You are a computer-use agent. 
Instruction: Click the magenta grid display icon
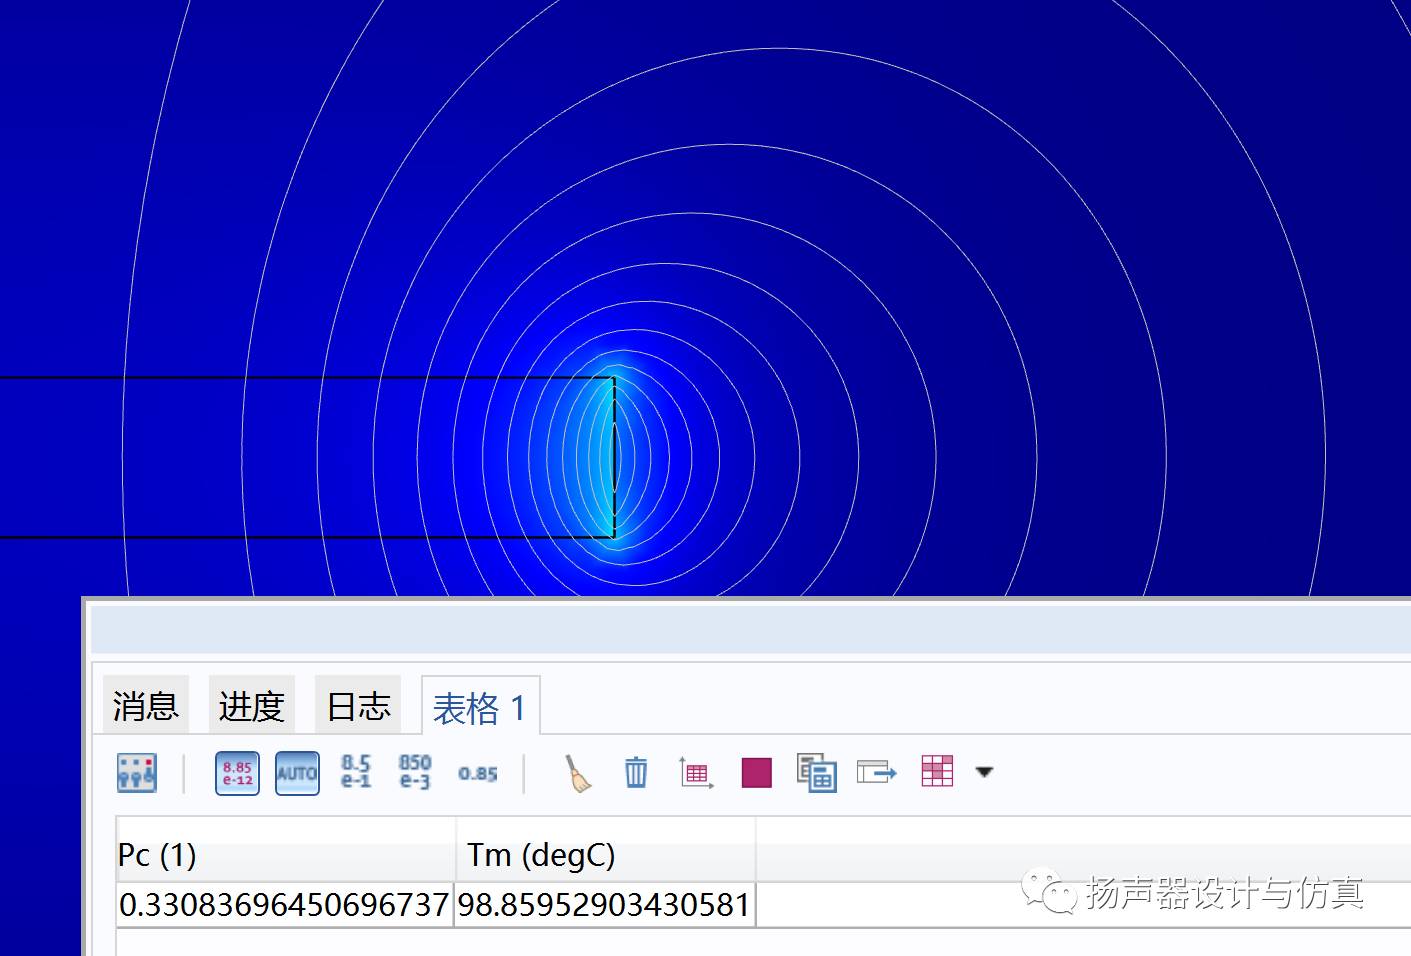[937, 771]
